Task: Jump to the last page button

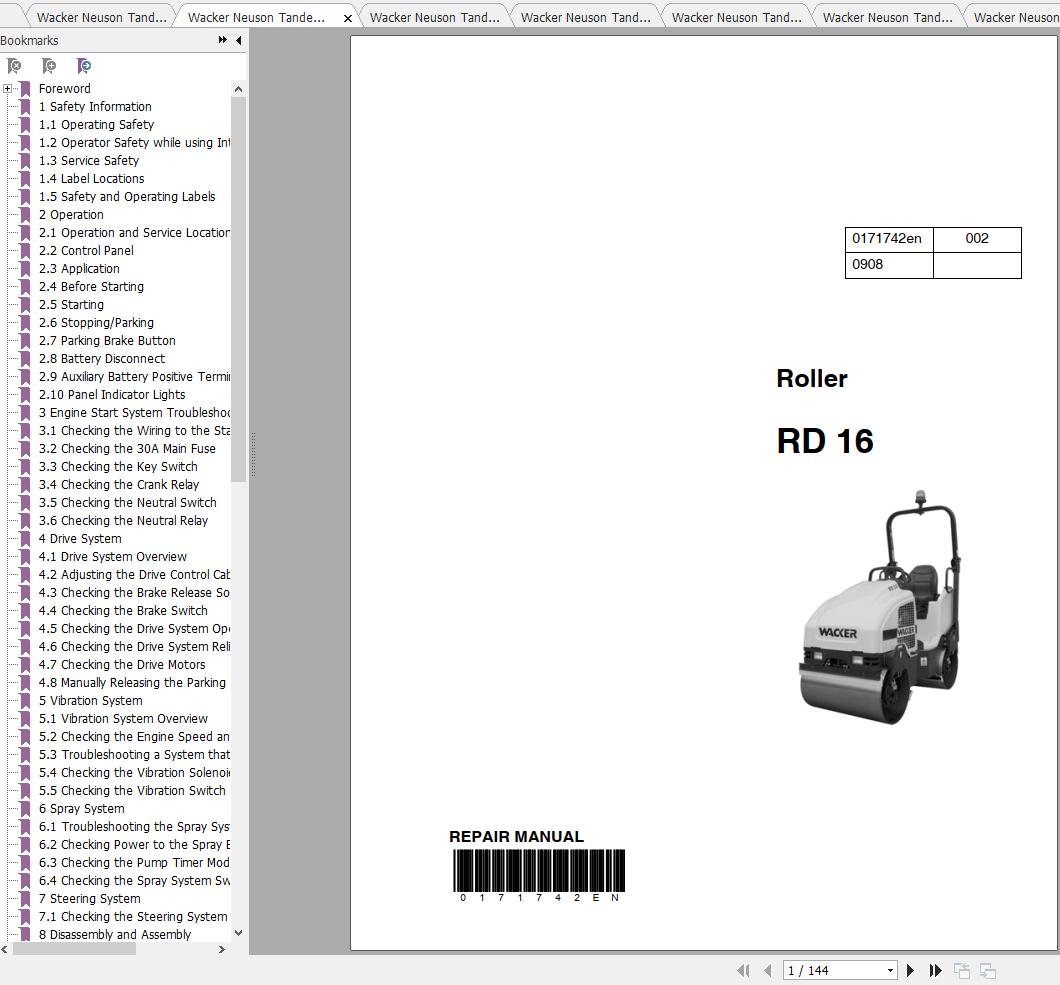Action: tap(936, 970)
